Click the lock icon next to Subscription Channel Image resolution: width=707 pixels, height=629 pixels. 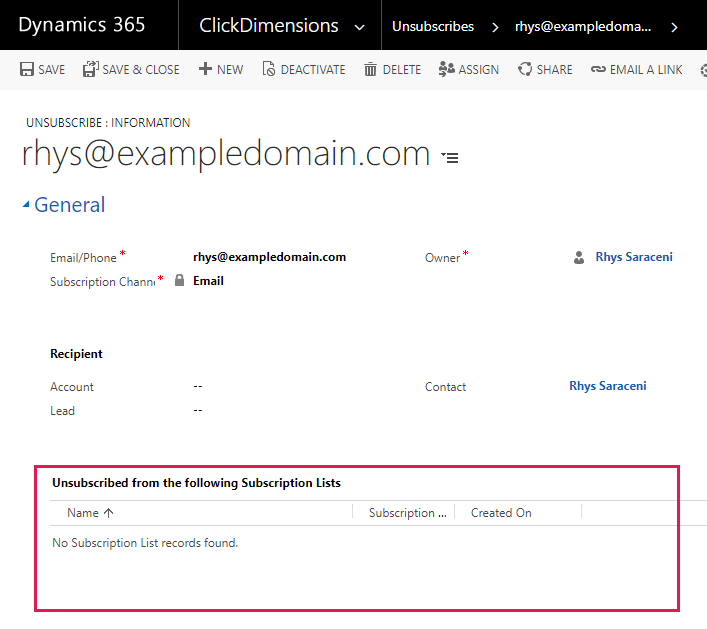coord(179,280)
